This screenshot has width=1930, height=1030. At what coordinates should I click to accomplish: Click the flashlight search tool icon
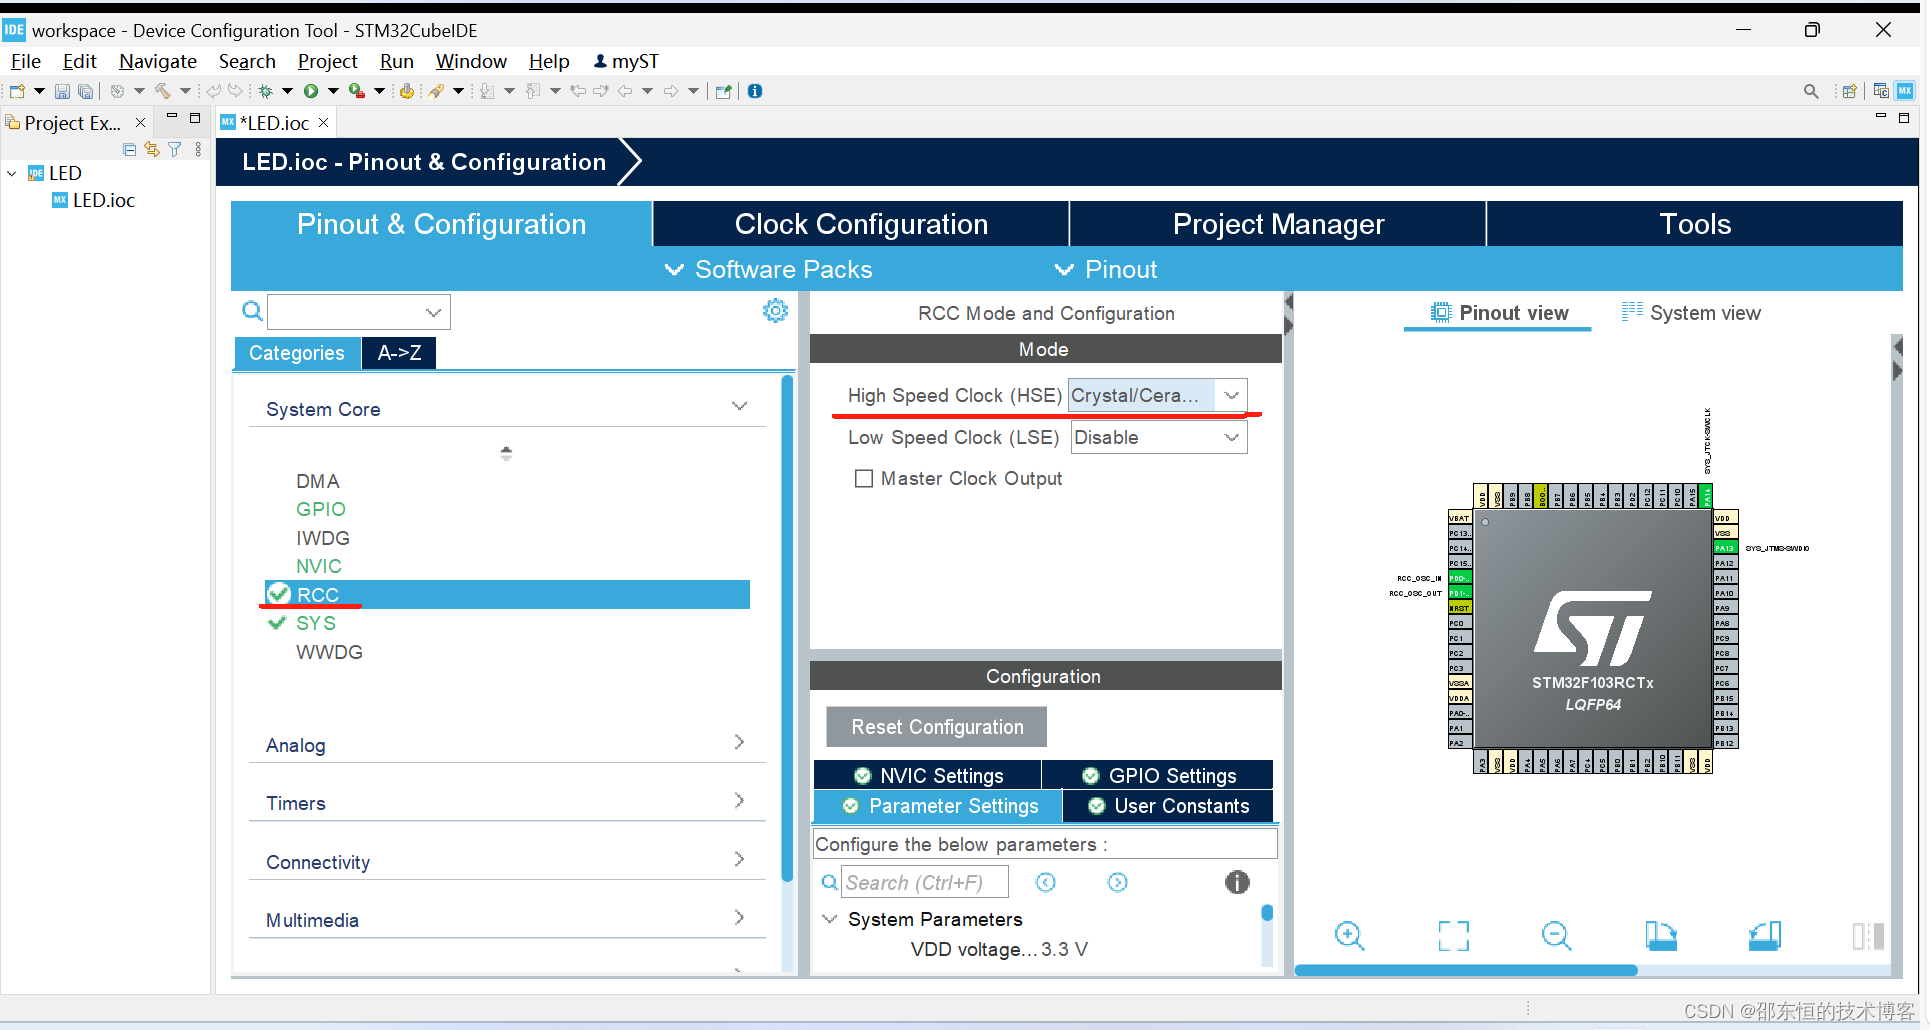click(436, 91)
